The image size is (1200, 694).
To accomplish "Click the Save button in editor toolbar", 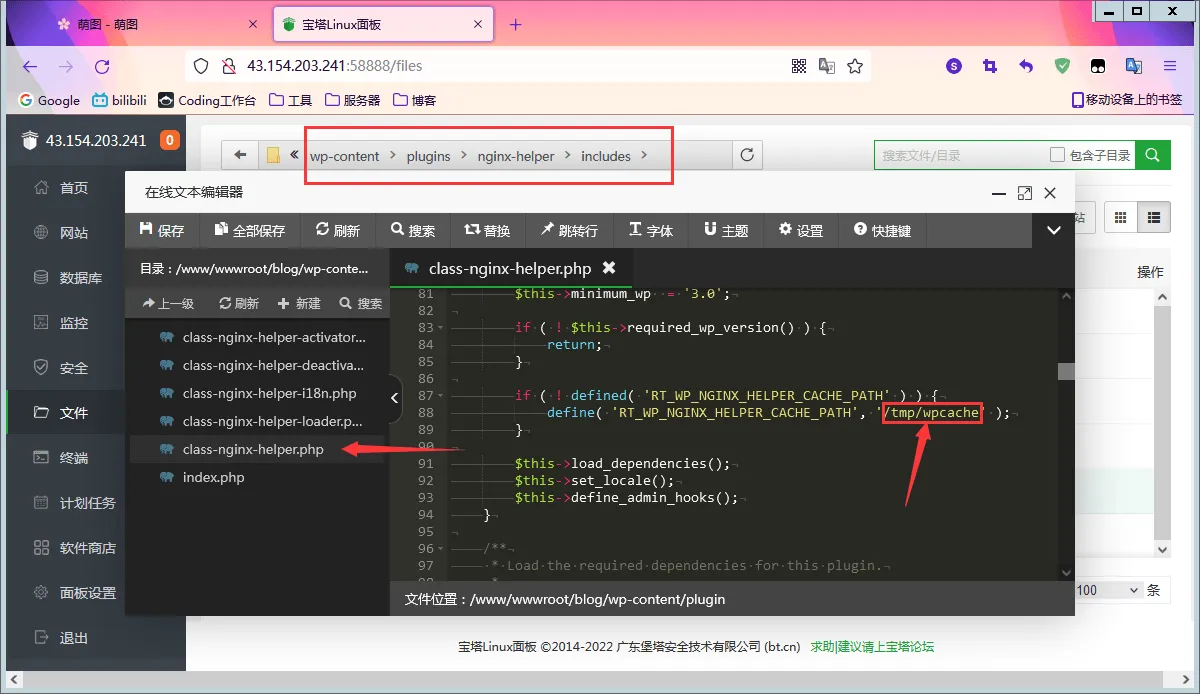I will [x=162, y=230].
